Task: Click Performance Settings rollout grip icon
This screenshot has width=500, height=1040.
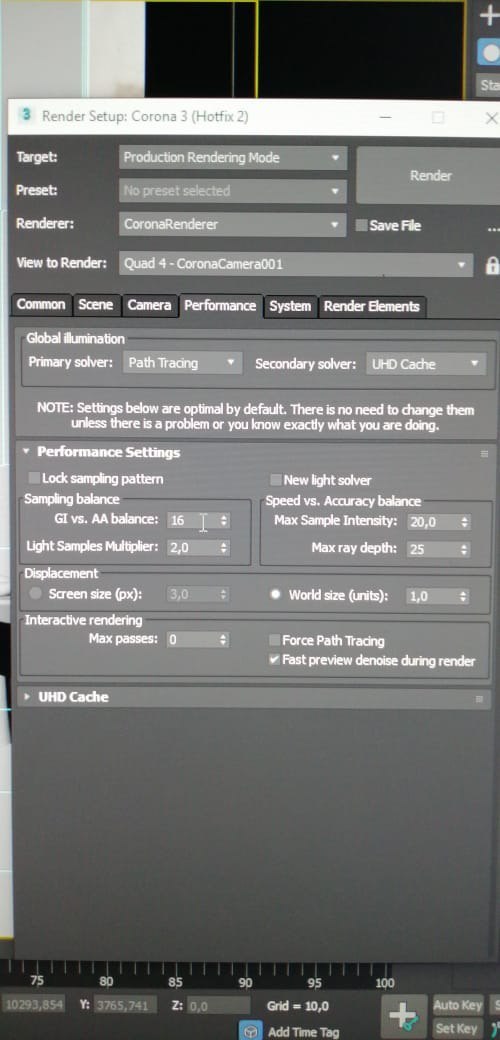Action: click(484, 454)
